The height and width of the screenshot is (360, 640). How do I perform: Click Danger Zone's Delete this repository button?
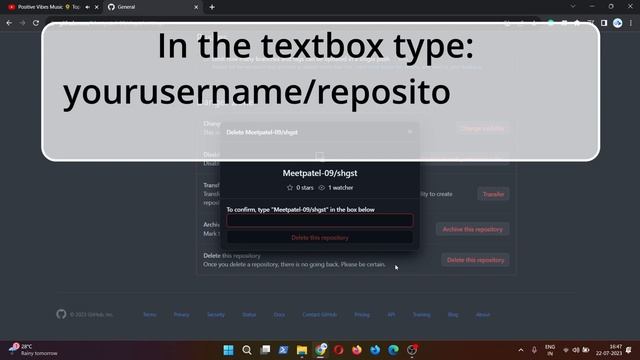point(476,260)
